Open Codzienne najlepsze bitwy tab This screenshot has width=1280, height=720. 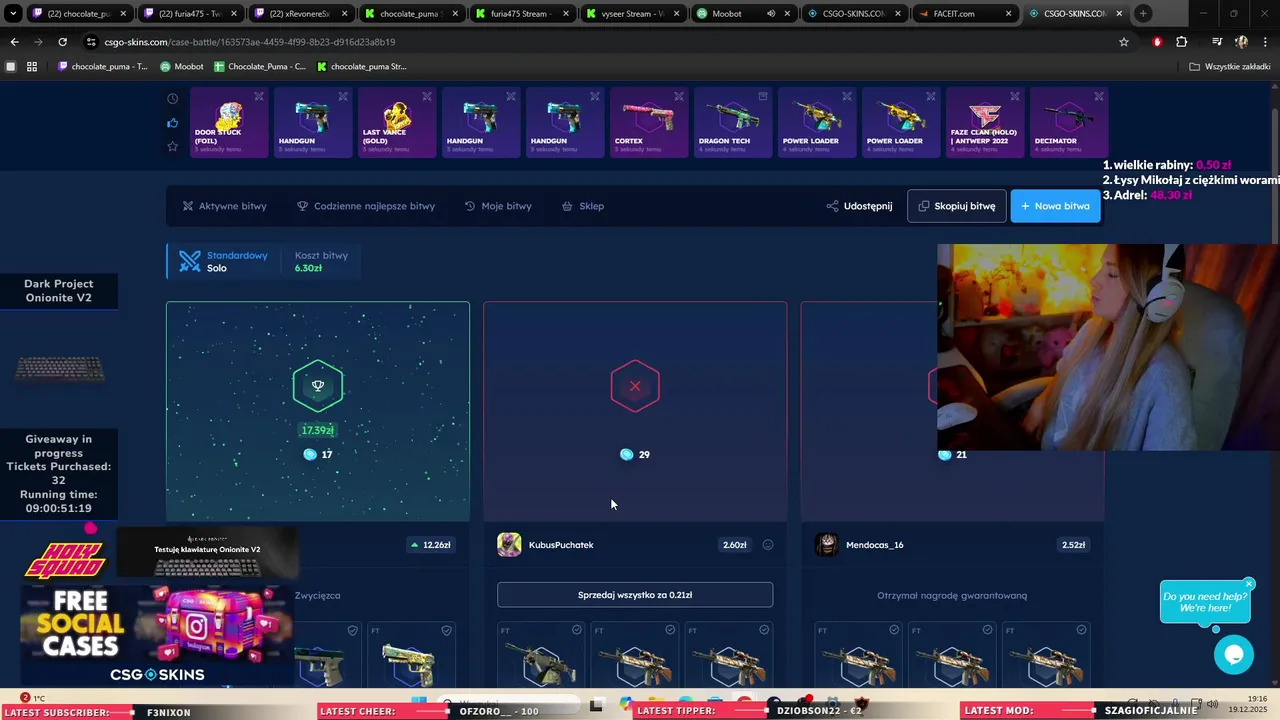[x=366, y=206]
